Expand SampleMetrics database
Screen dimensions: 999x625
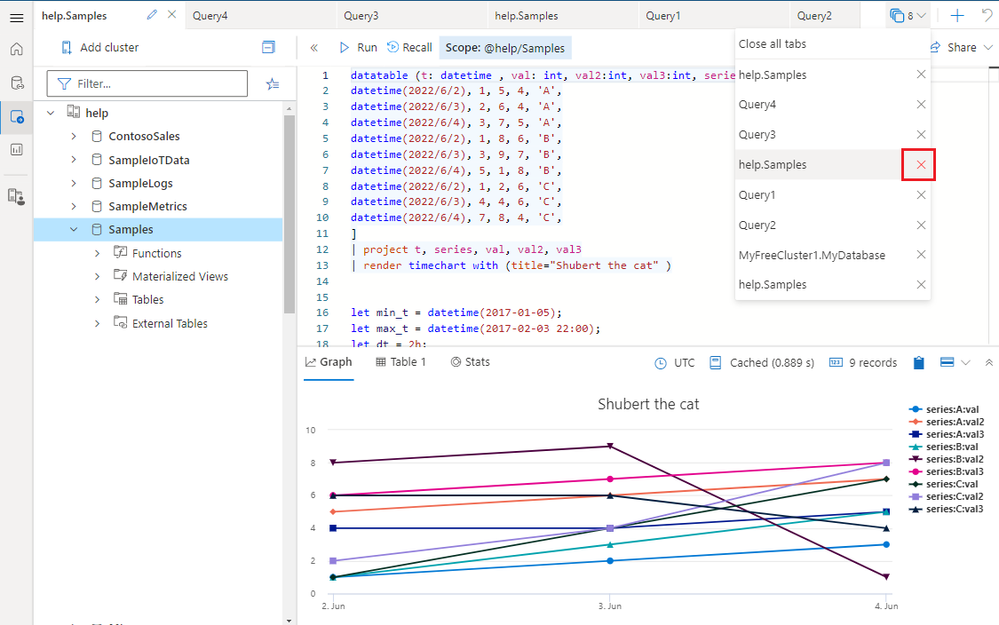coord(74,206)
